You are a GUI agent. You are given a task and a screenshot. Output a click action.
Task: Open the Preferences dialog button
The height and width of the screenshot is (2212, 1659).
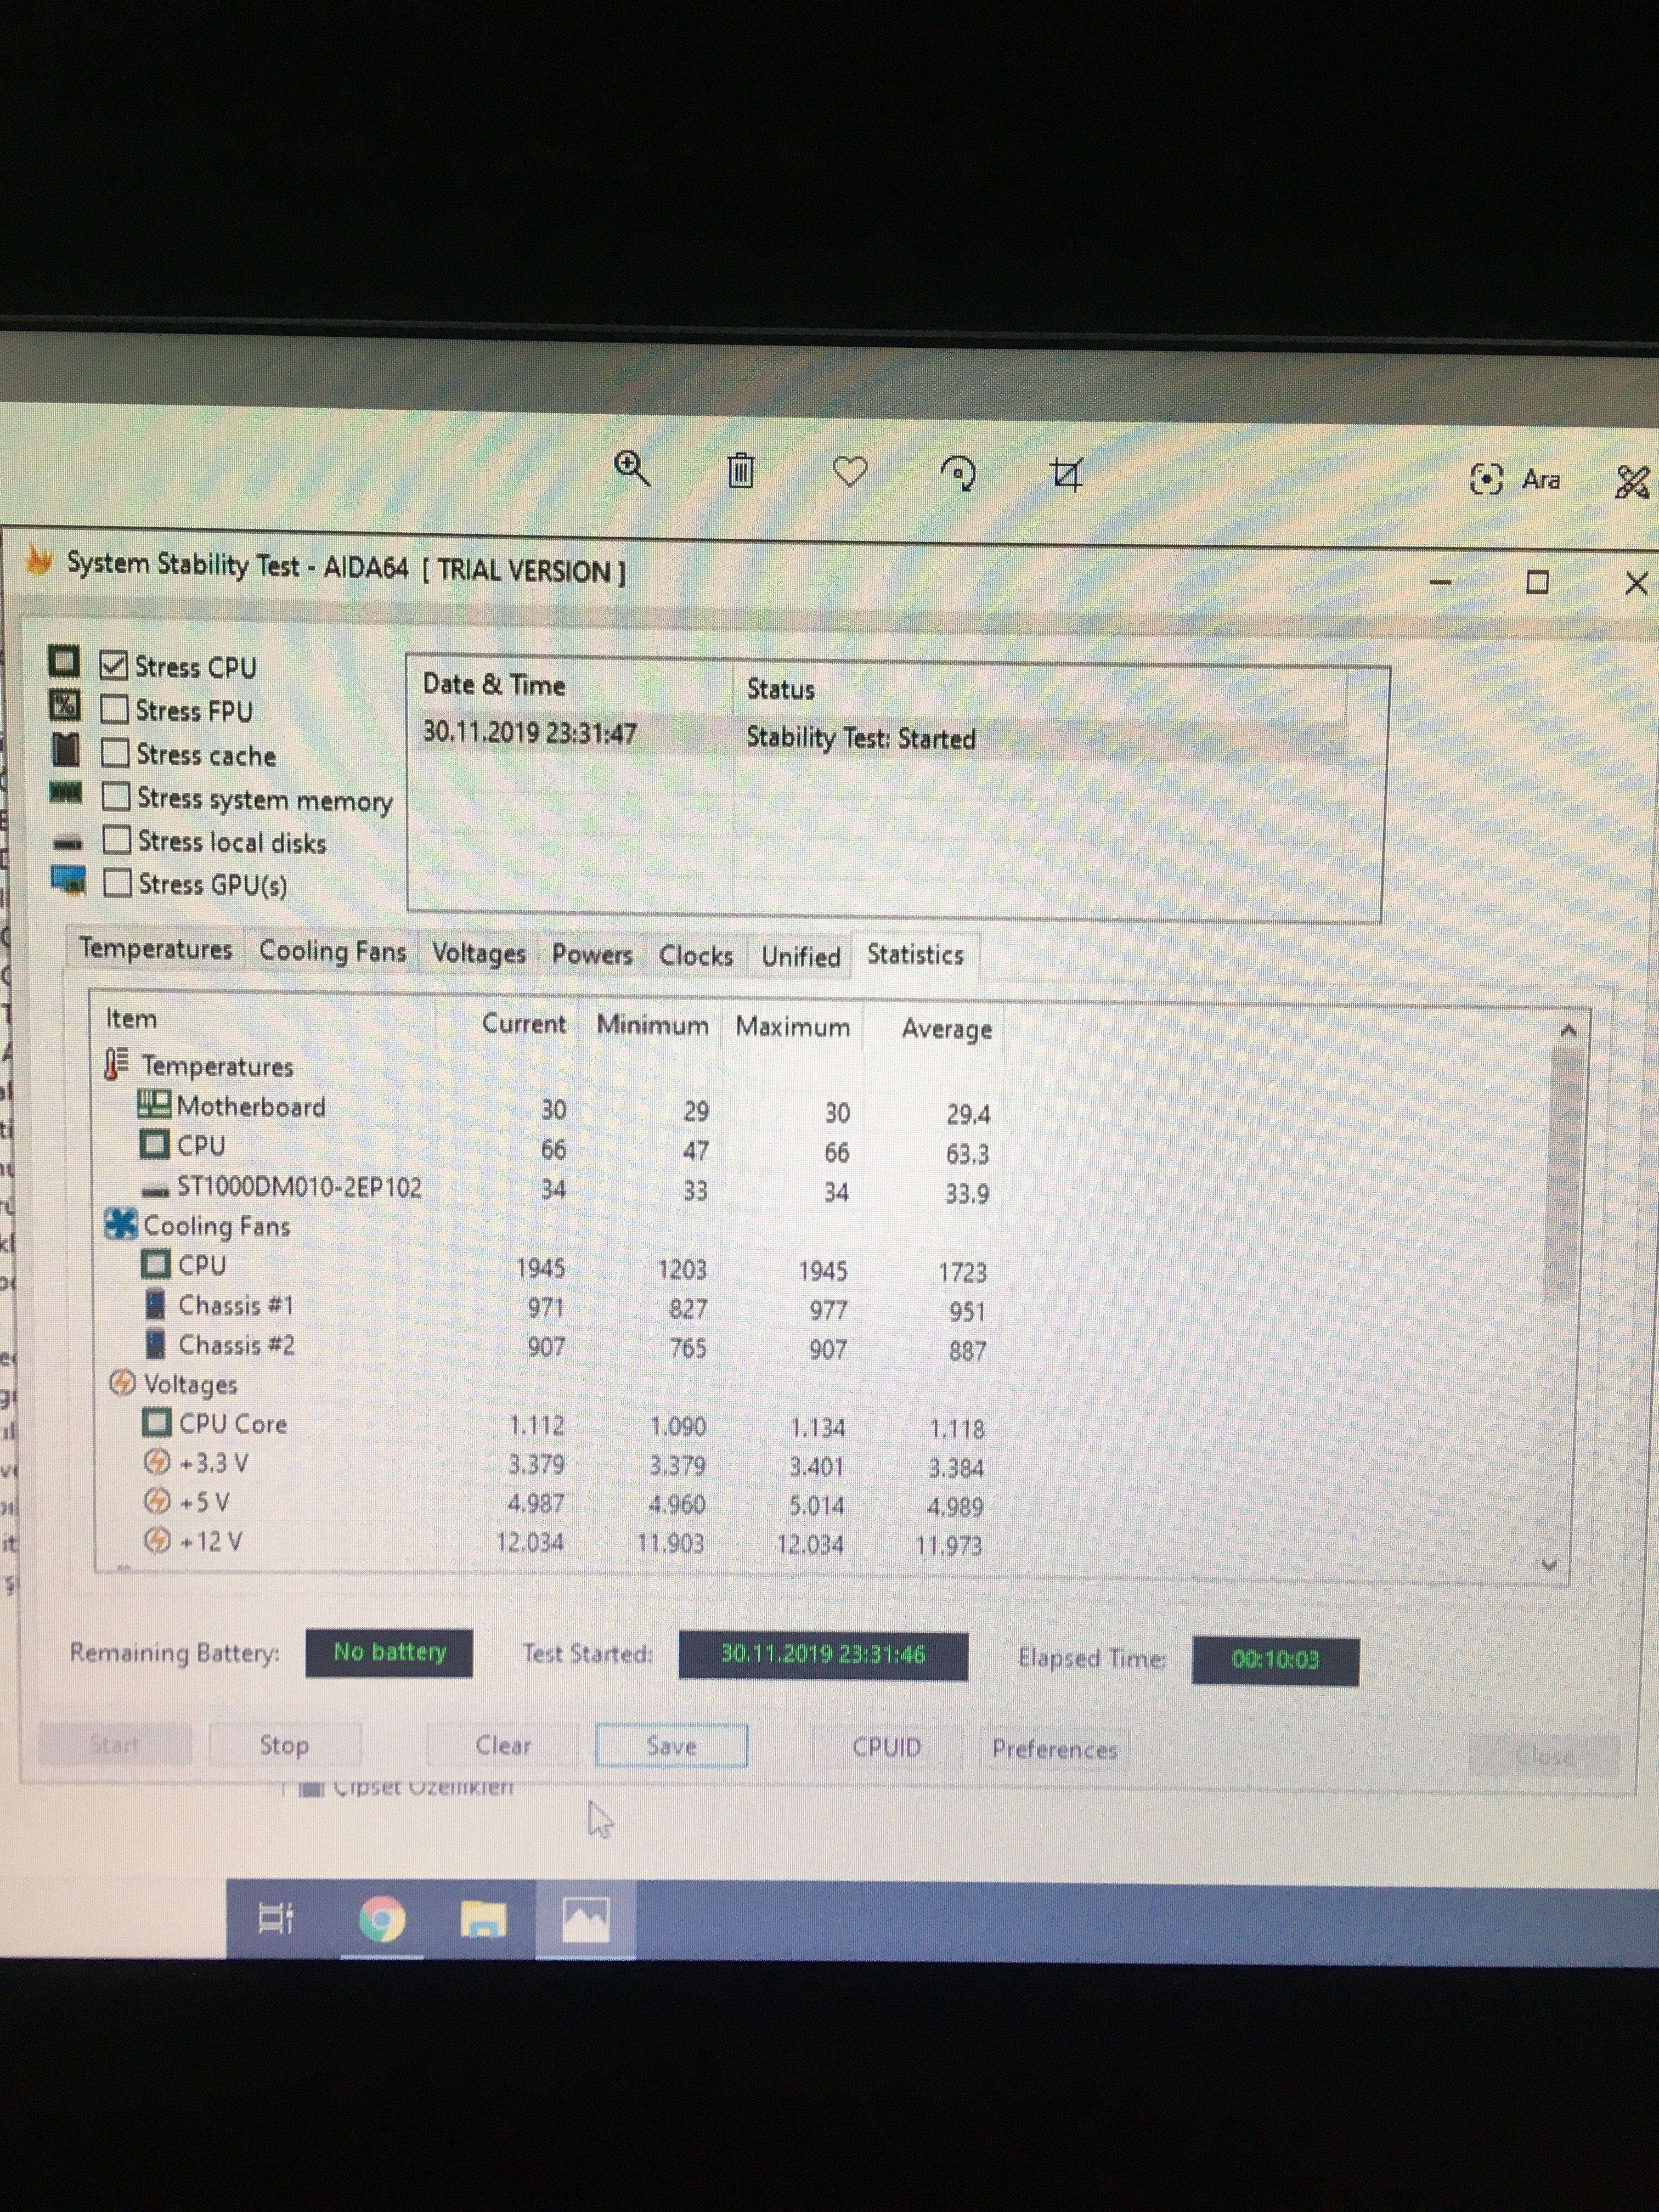pyautogui.click(x=1054, y=1749)
